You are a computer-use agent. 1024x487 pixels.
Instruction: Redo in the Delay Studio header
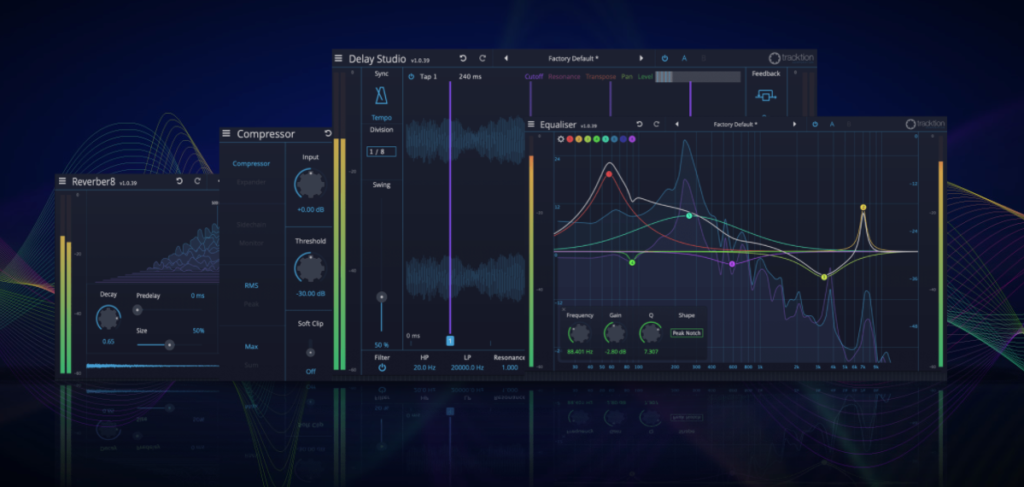point(483,58)
